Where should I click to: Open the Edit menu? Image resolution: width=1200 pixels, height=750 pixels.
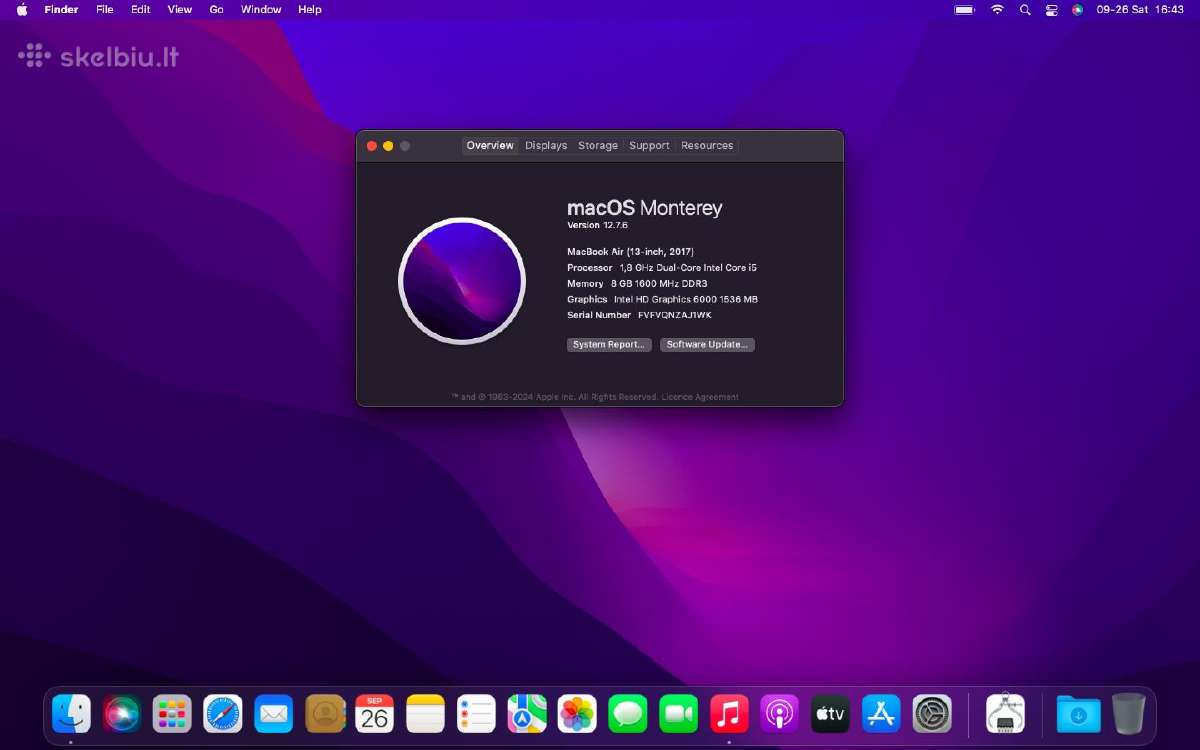141,9
